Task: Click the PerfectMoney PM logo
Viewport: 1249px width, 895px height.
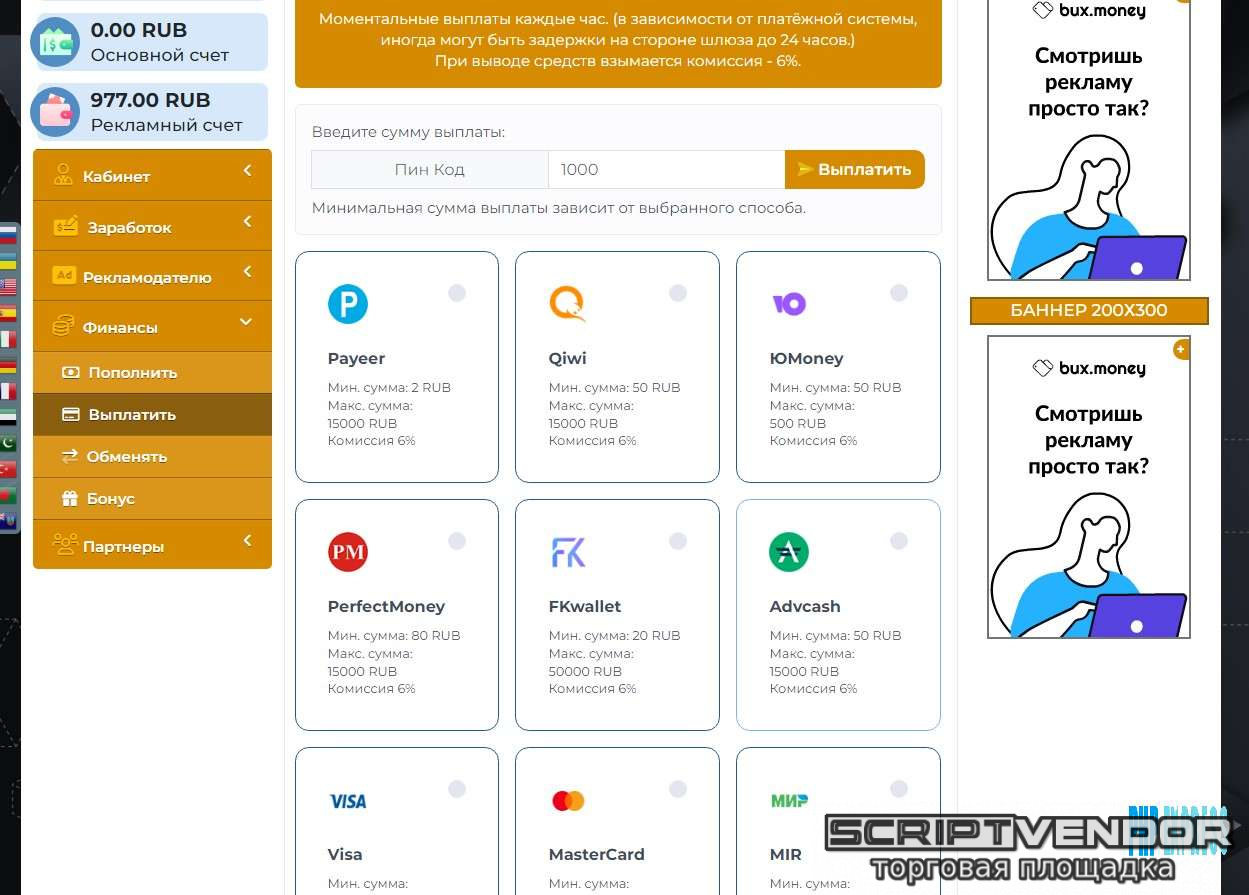Action: pos(348,552)
